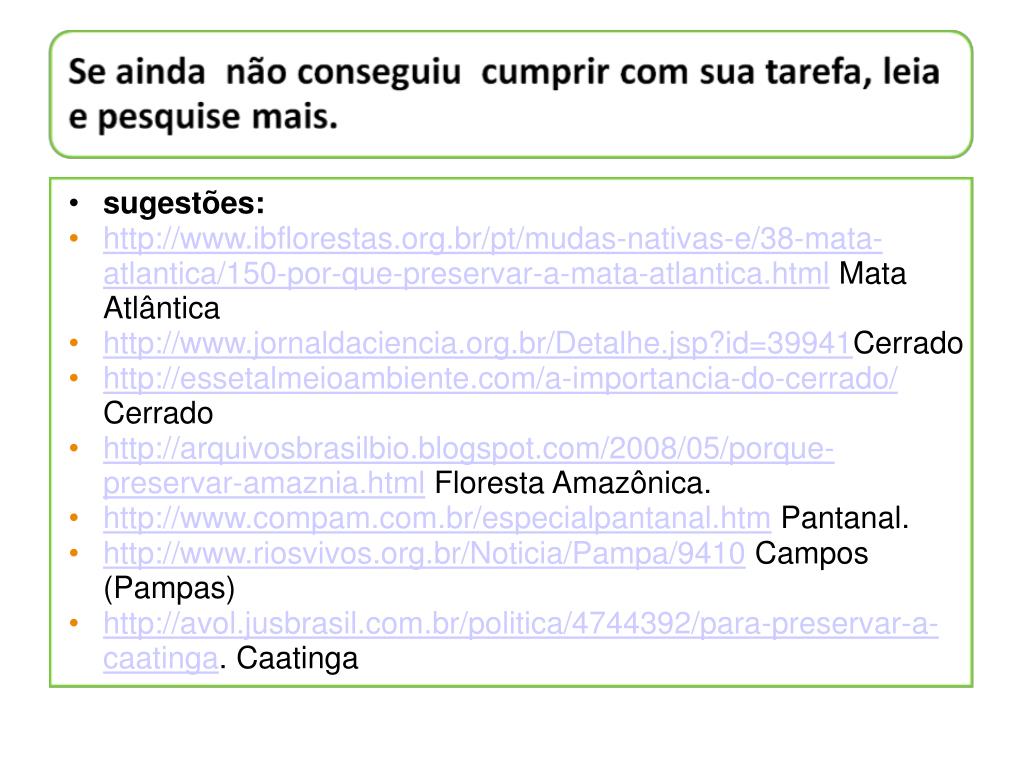
Task: Open the avol.jusbrasil.com.br caatinga link
Action: point(521,624)
